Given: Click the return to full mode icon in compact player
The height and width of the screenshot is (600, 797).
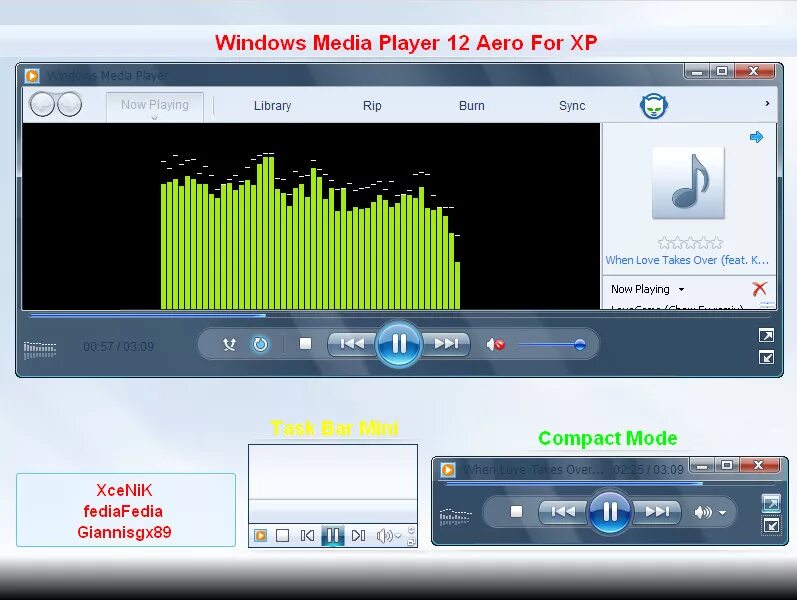Looking at the screenshot, I should [x=771, y=525].
